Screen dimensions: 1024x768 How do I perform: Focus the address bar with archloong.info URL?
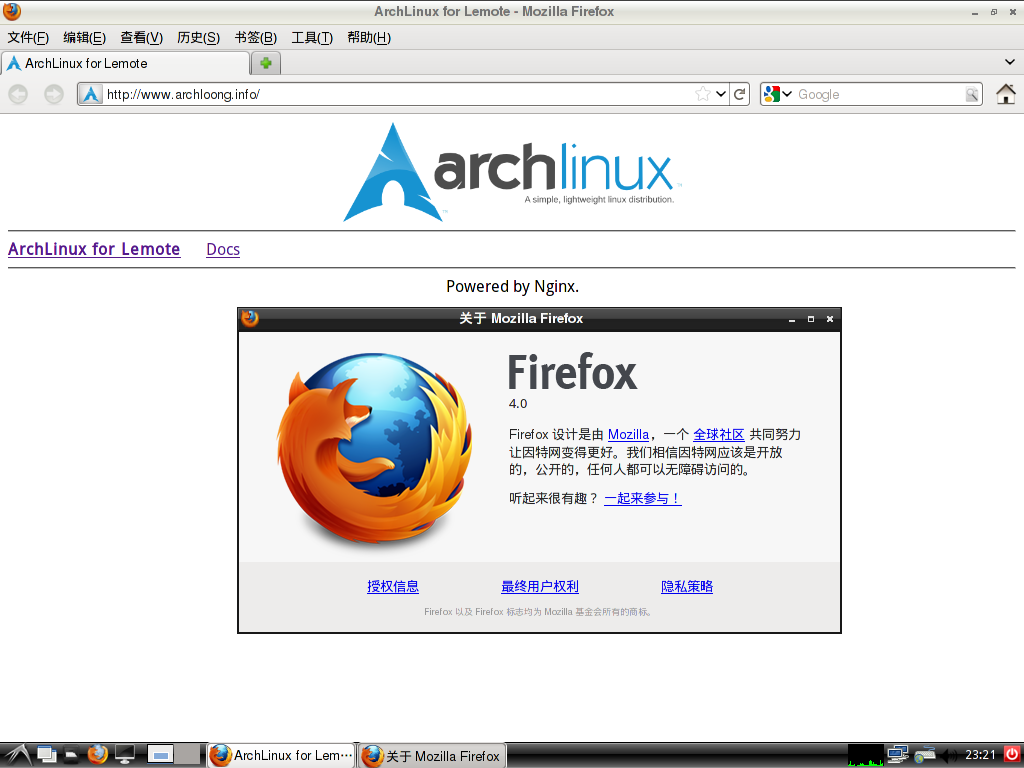(398, 95)
